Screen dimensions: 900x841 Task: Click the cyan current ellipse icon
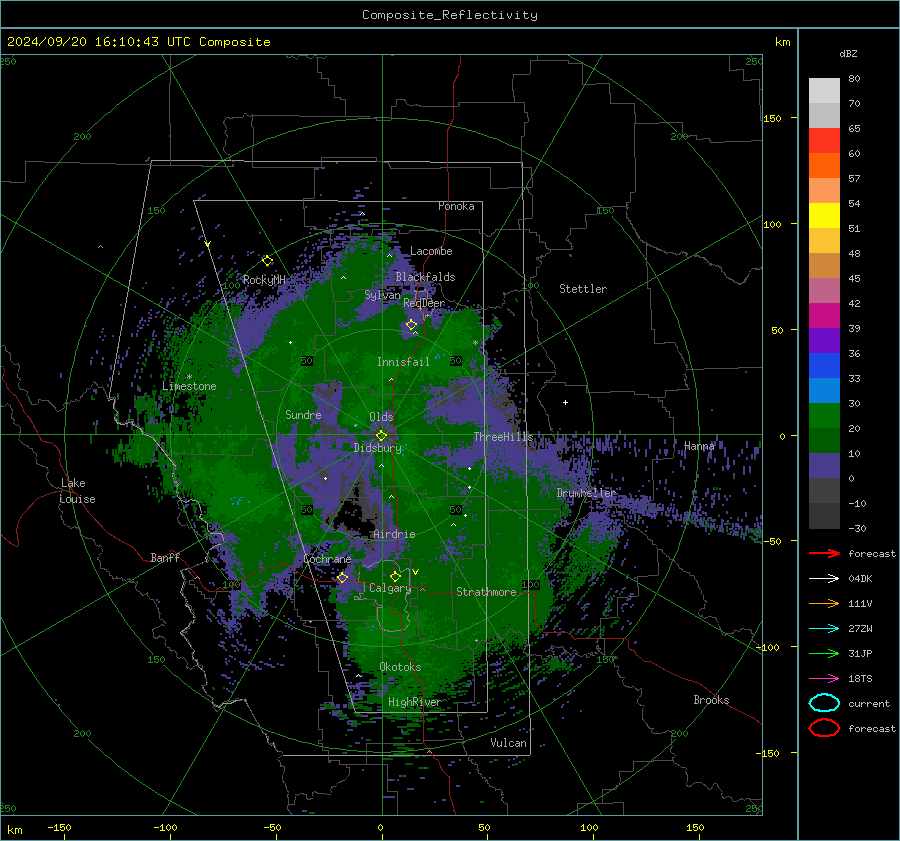point(824,703)
